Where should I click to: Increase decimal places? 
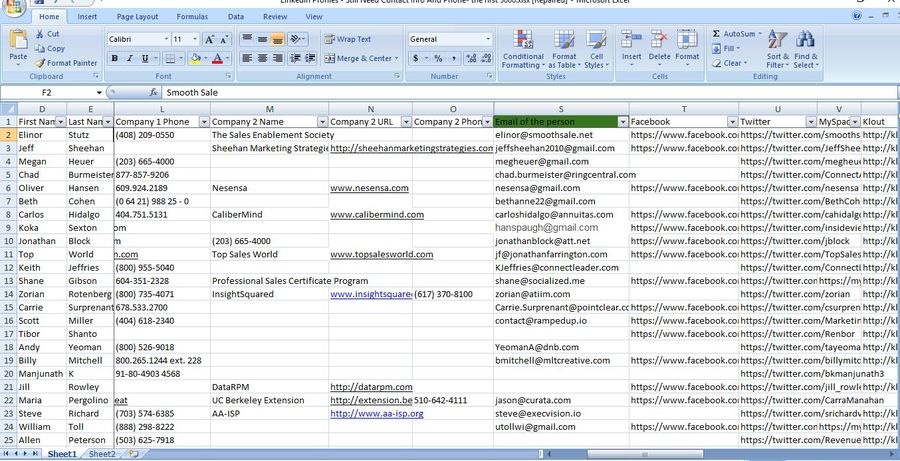471,59
